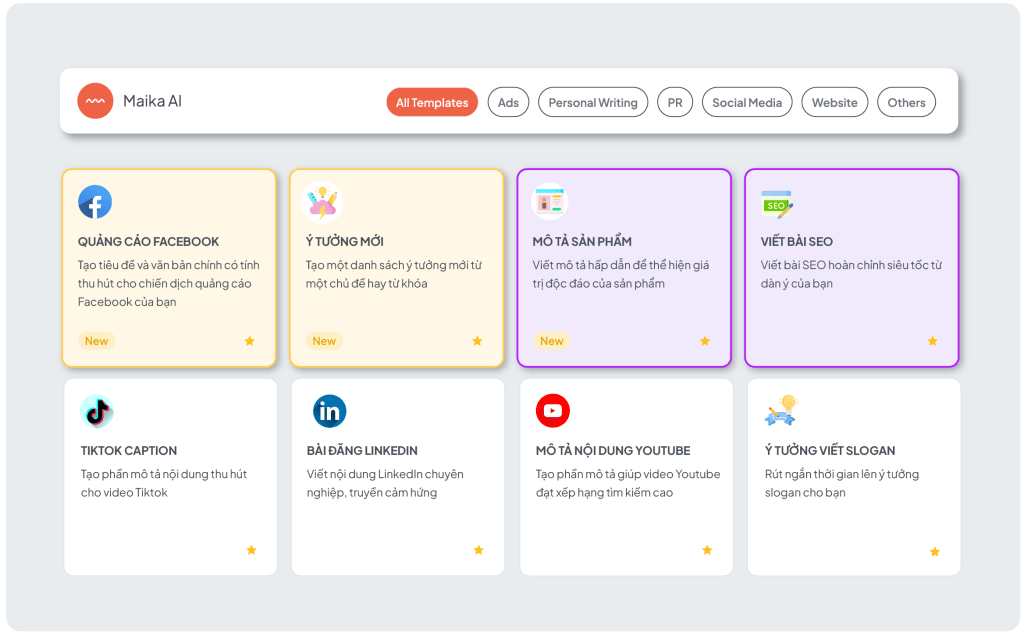Click the SEO icon in Viết Bài SEO card

click(x=777, y=204)
